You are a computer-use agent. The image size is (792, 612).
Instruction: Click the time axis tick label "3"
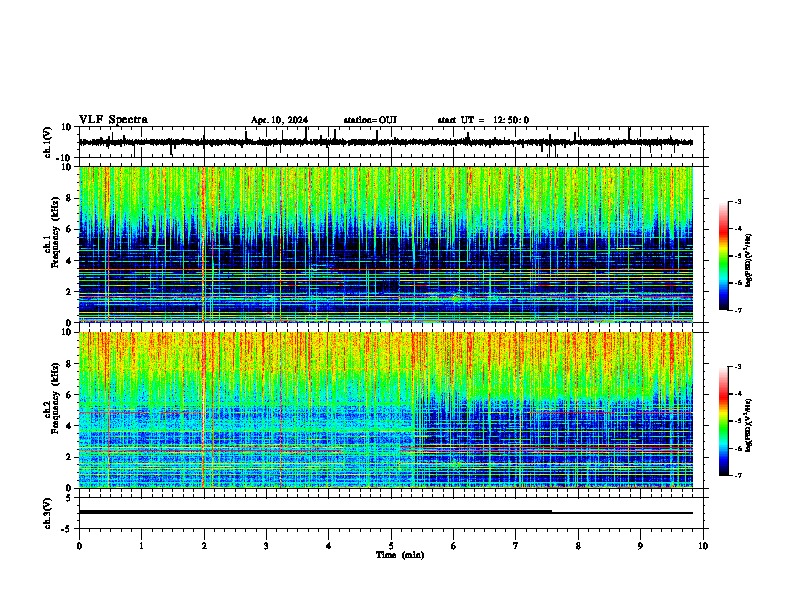266,546
